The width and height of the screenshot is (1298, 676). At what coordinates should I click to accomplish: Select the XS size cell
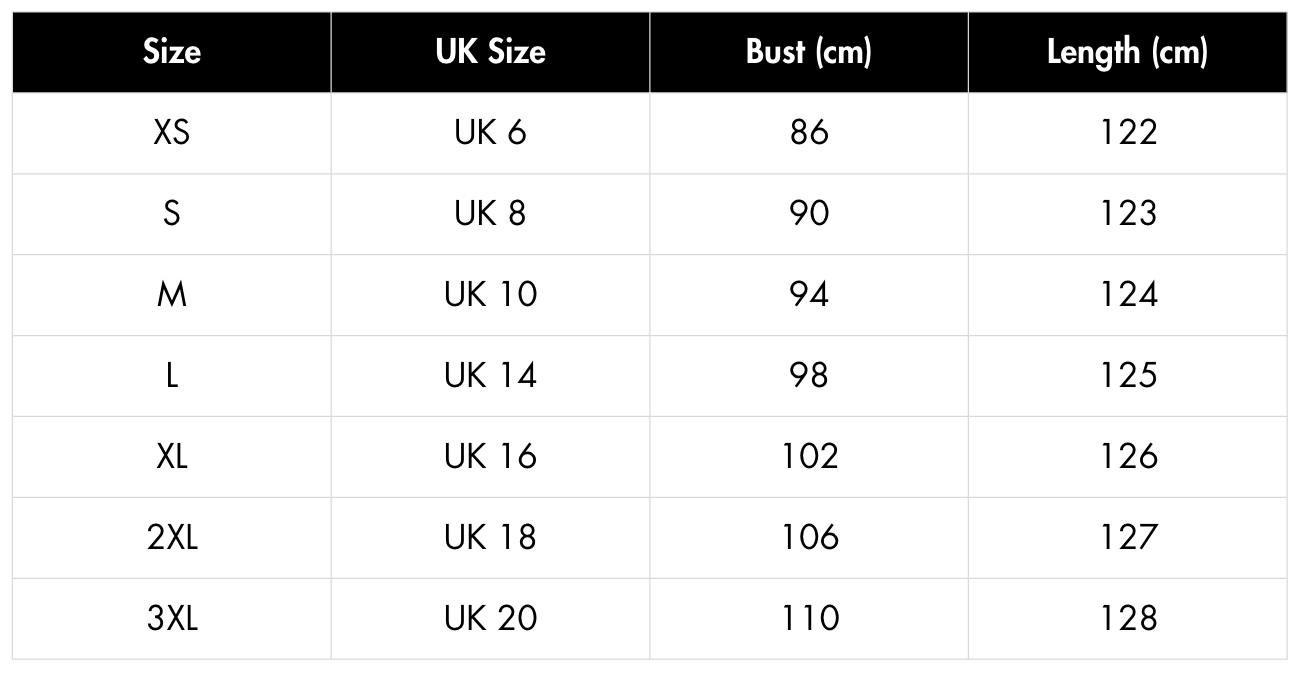point(172,133)
